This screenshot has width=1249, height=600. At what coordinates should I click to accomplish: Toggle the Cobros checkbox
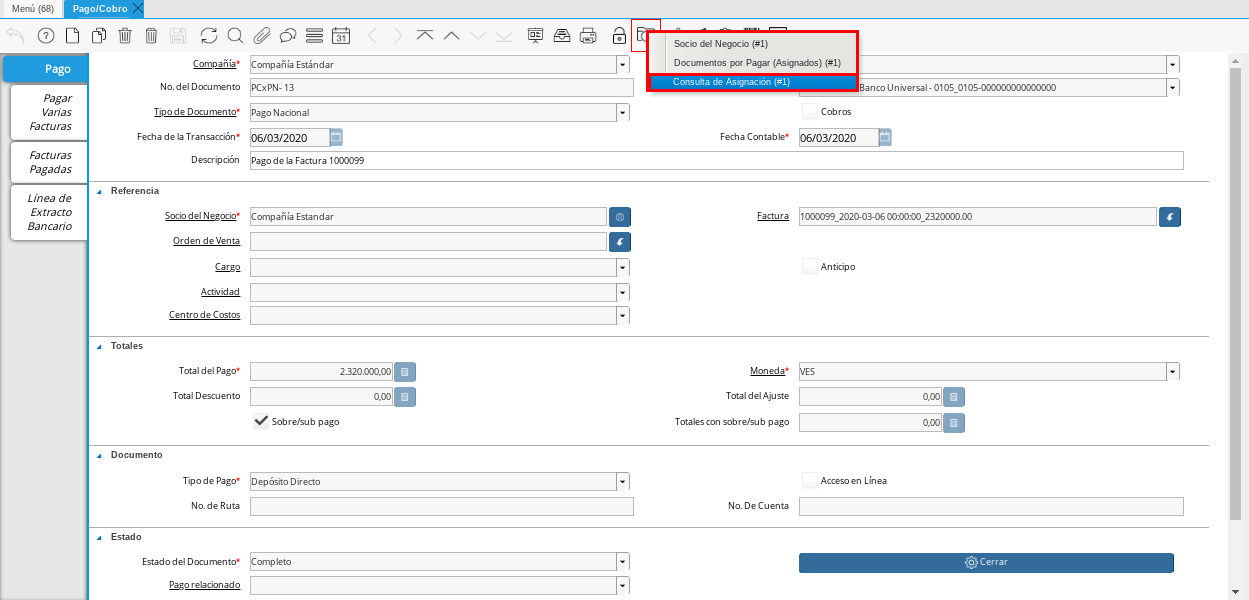tap(810, 111)
